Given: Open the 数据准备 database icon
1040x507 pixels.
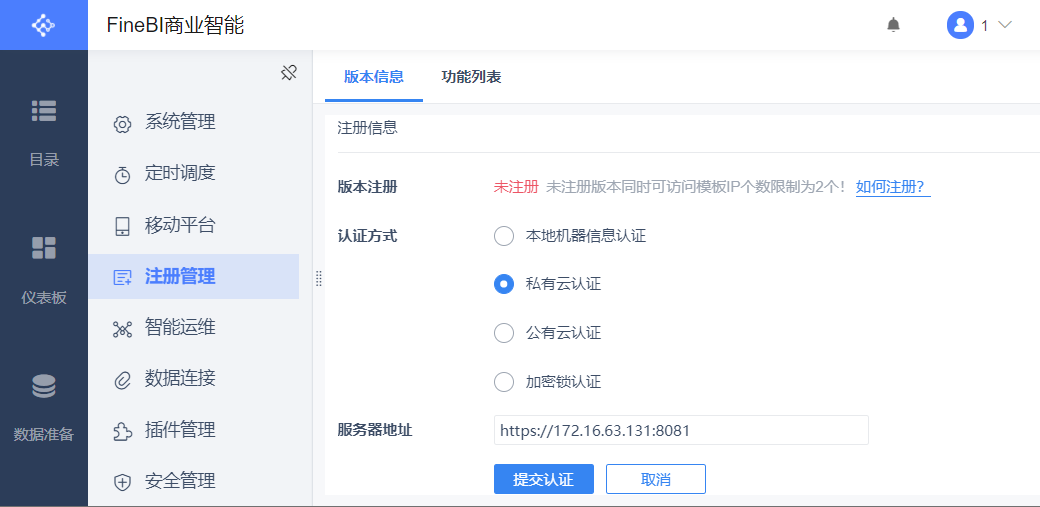Looking at the screenshot, I should pos(44,386).
